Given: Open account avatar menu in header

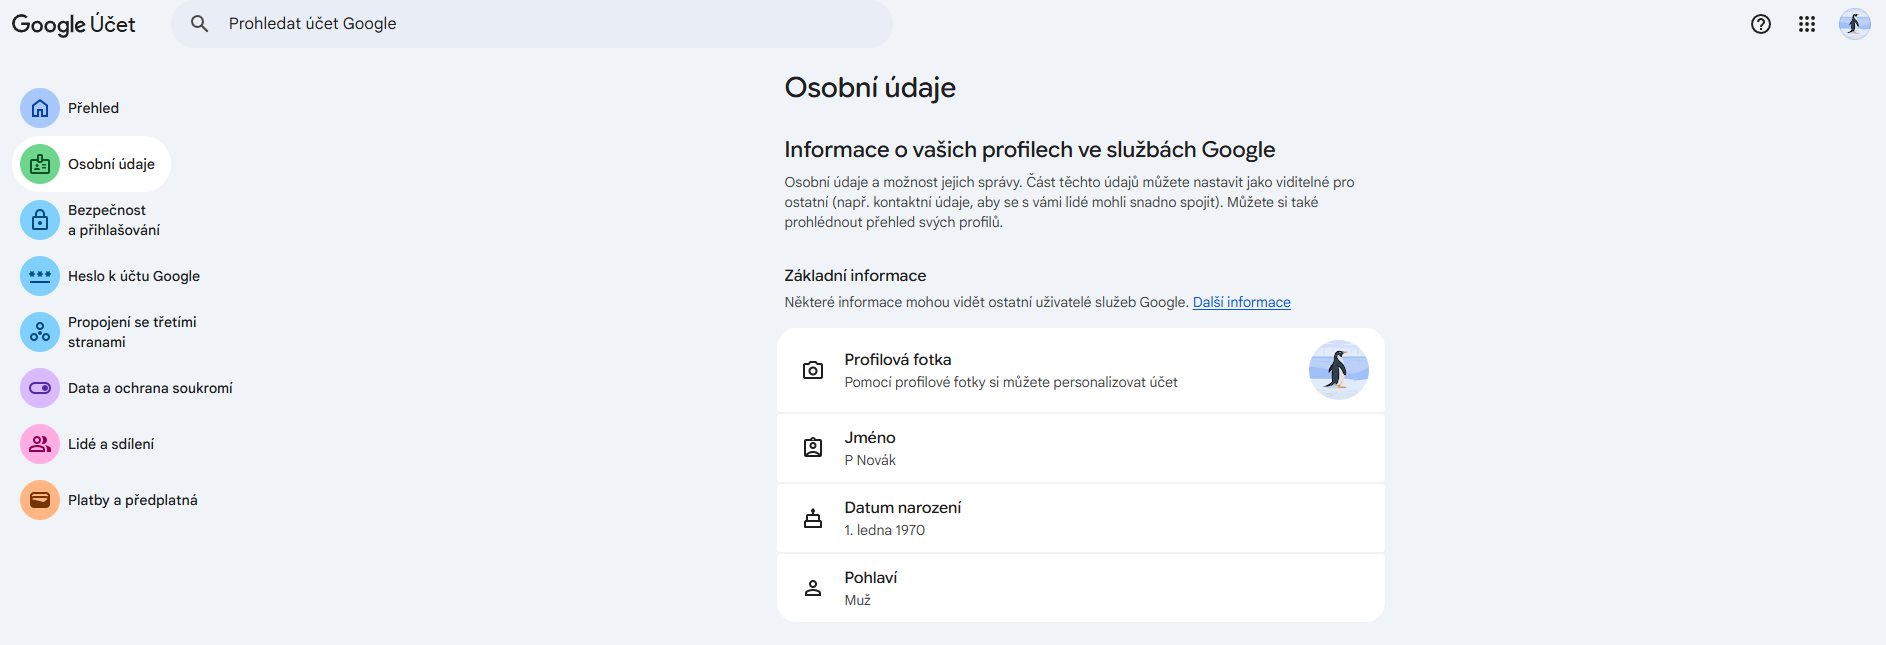Looking at the screenshot, I should click(1854, 24).
